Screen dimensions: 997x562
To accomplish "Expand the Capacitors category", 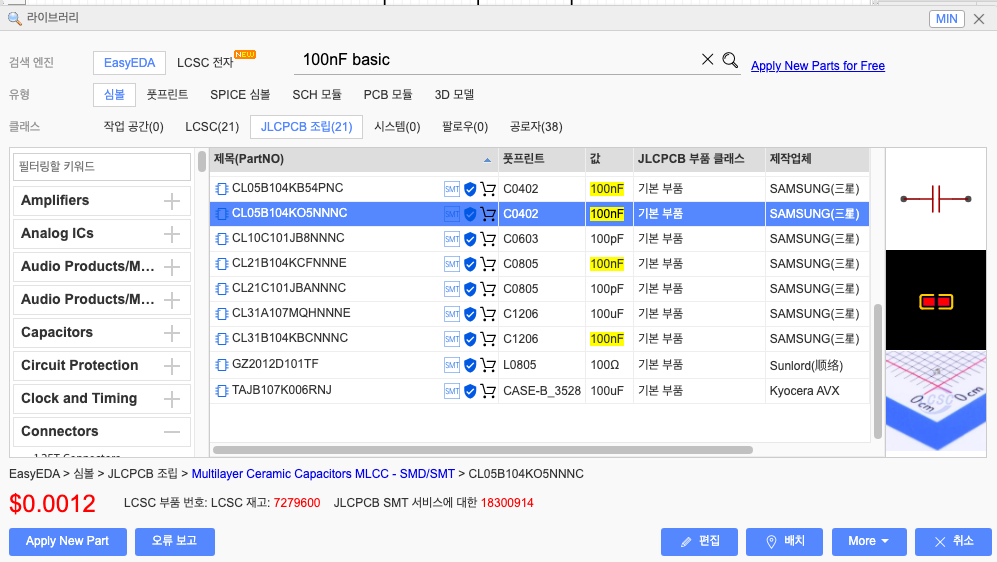I will pyautogui.click(x=172, y=333).
